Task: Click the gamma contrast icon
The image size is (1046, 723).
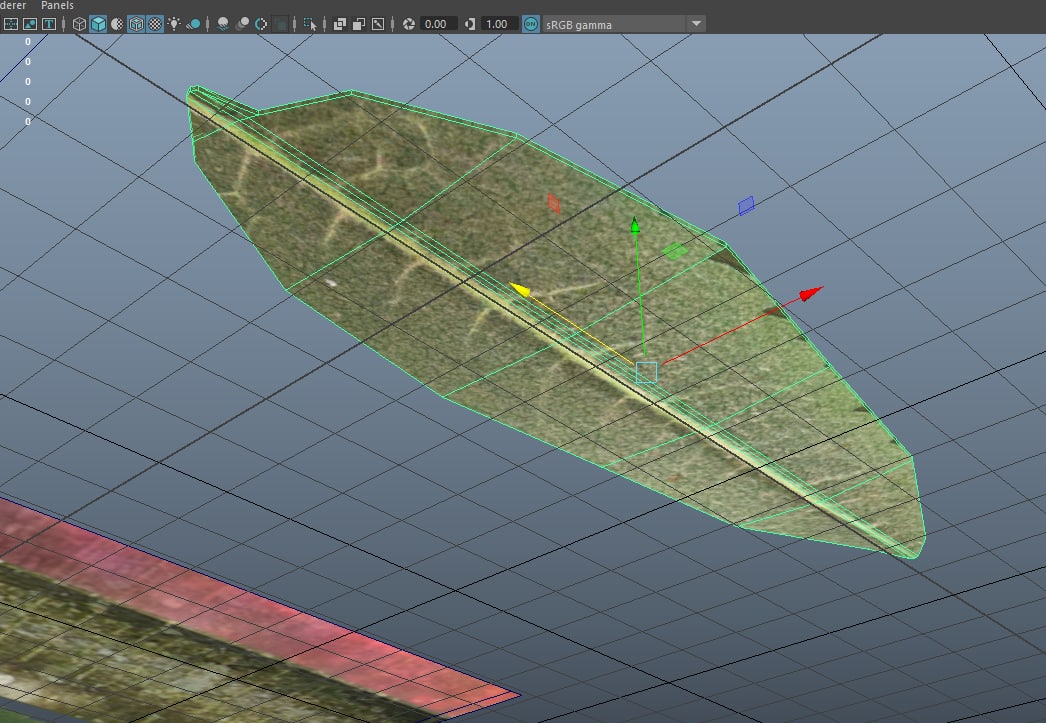Action: pyautogui.click(x=470, y=24)
